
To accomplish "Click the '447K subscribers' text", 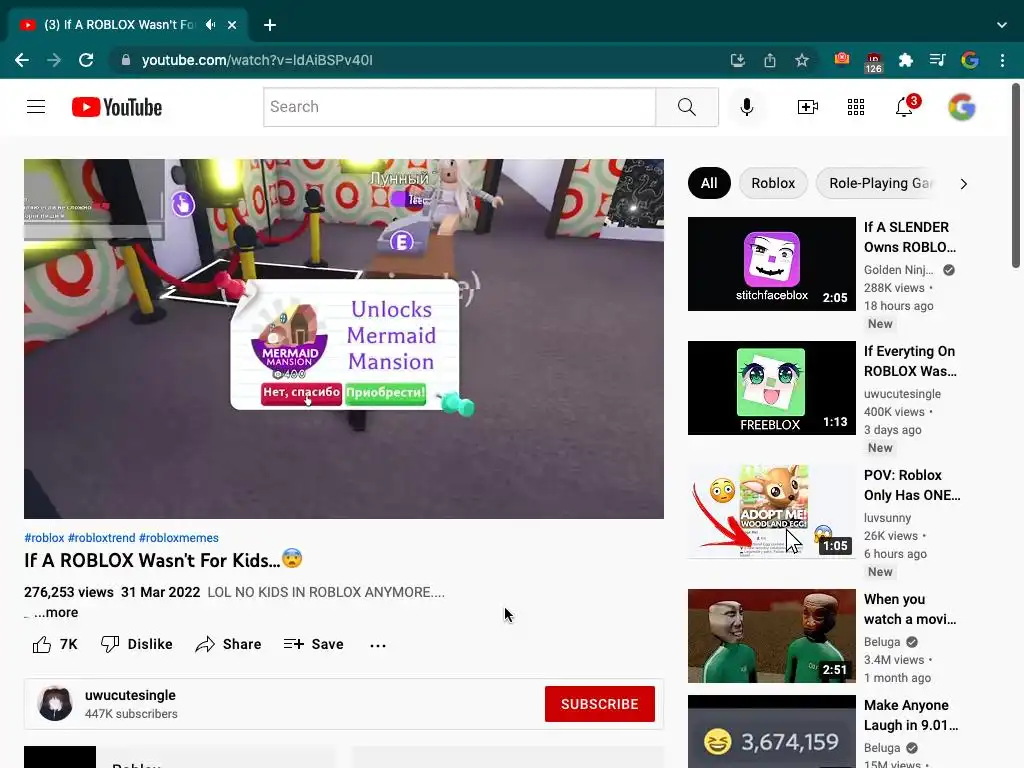I will pos(131,714).
